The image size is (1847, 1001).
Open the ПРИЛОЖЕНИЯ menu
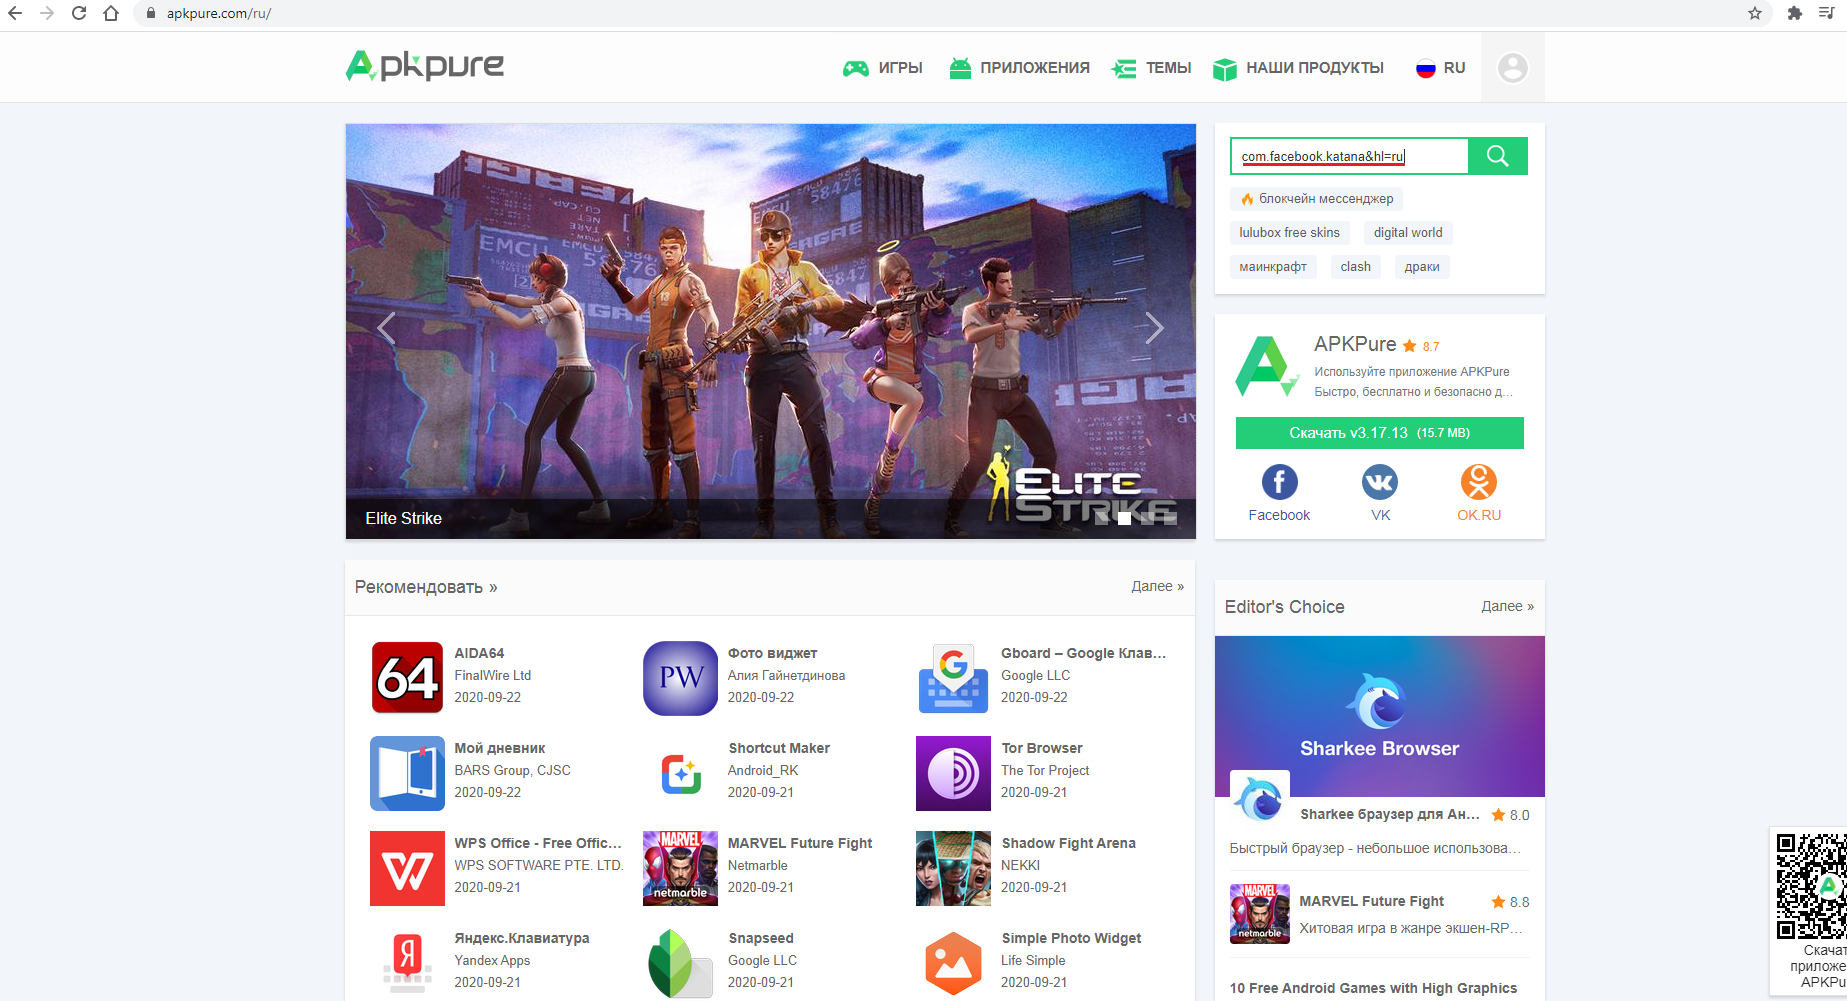1020,68
